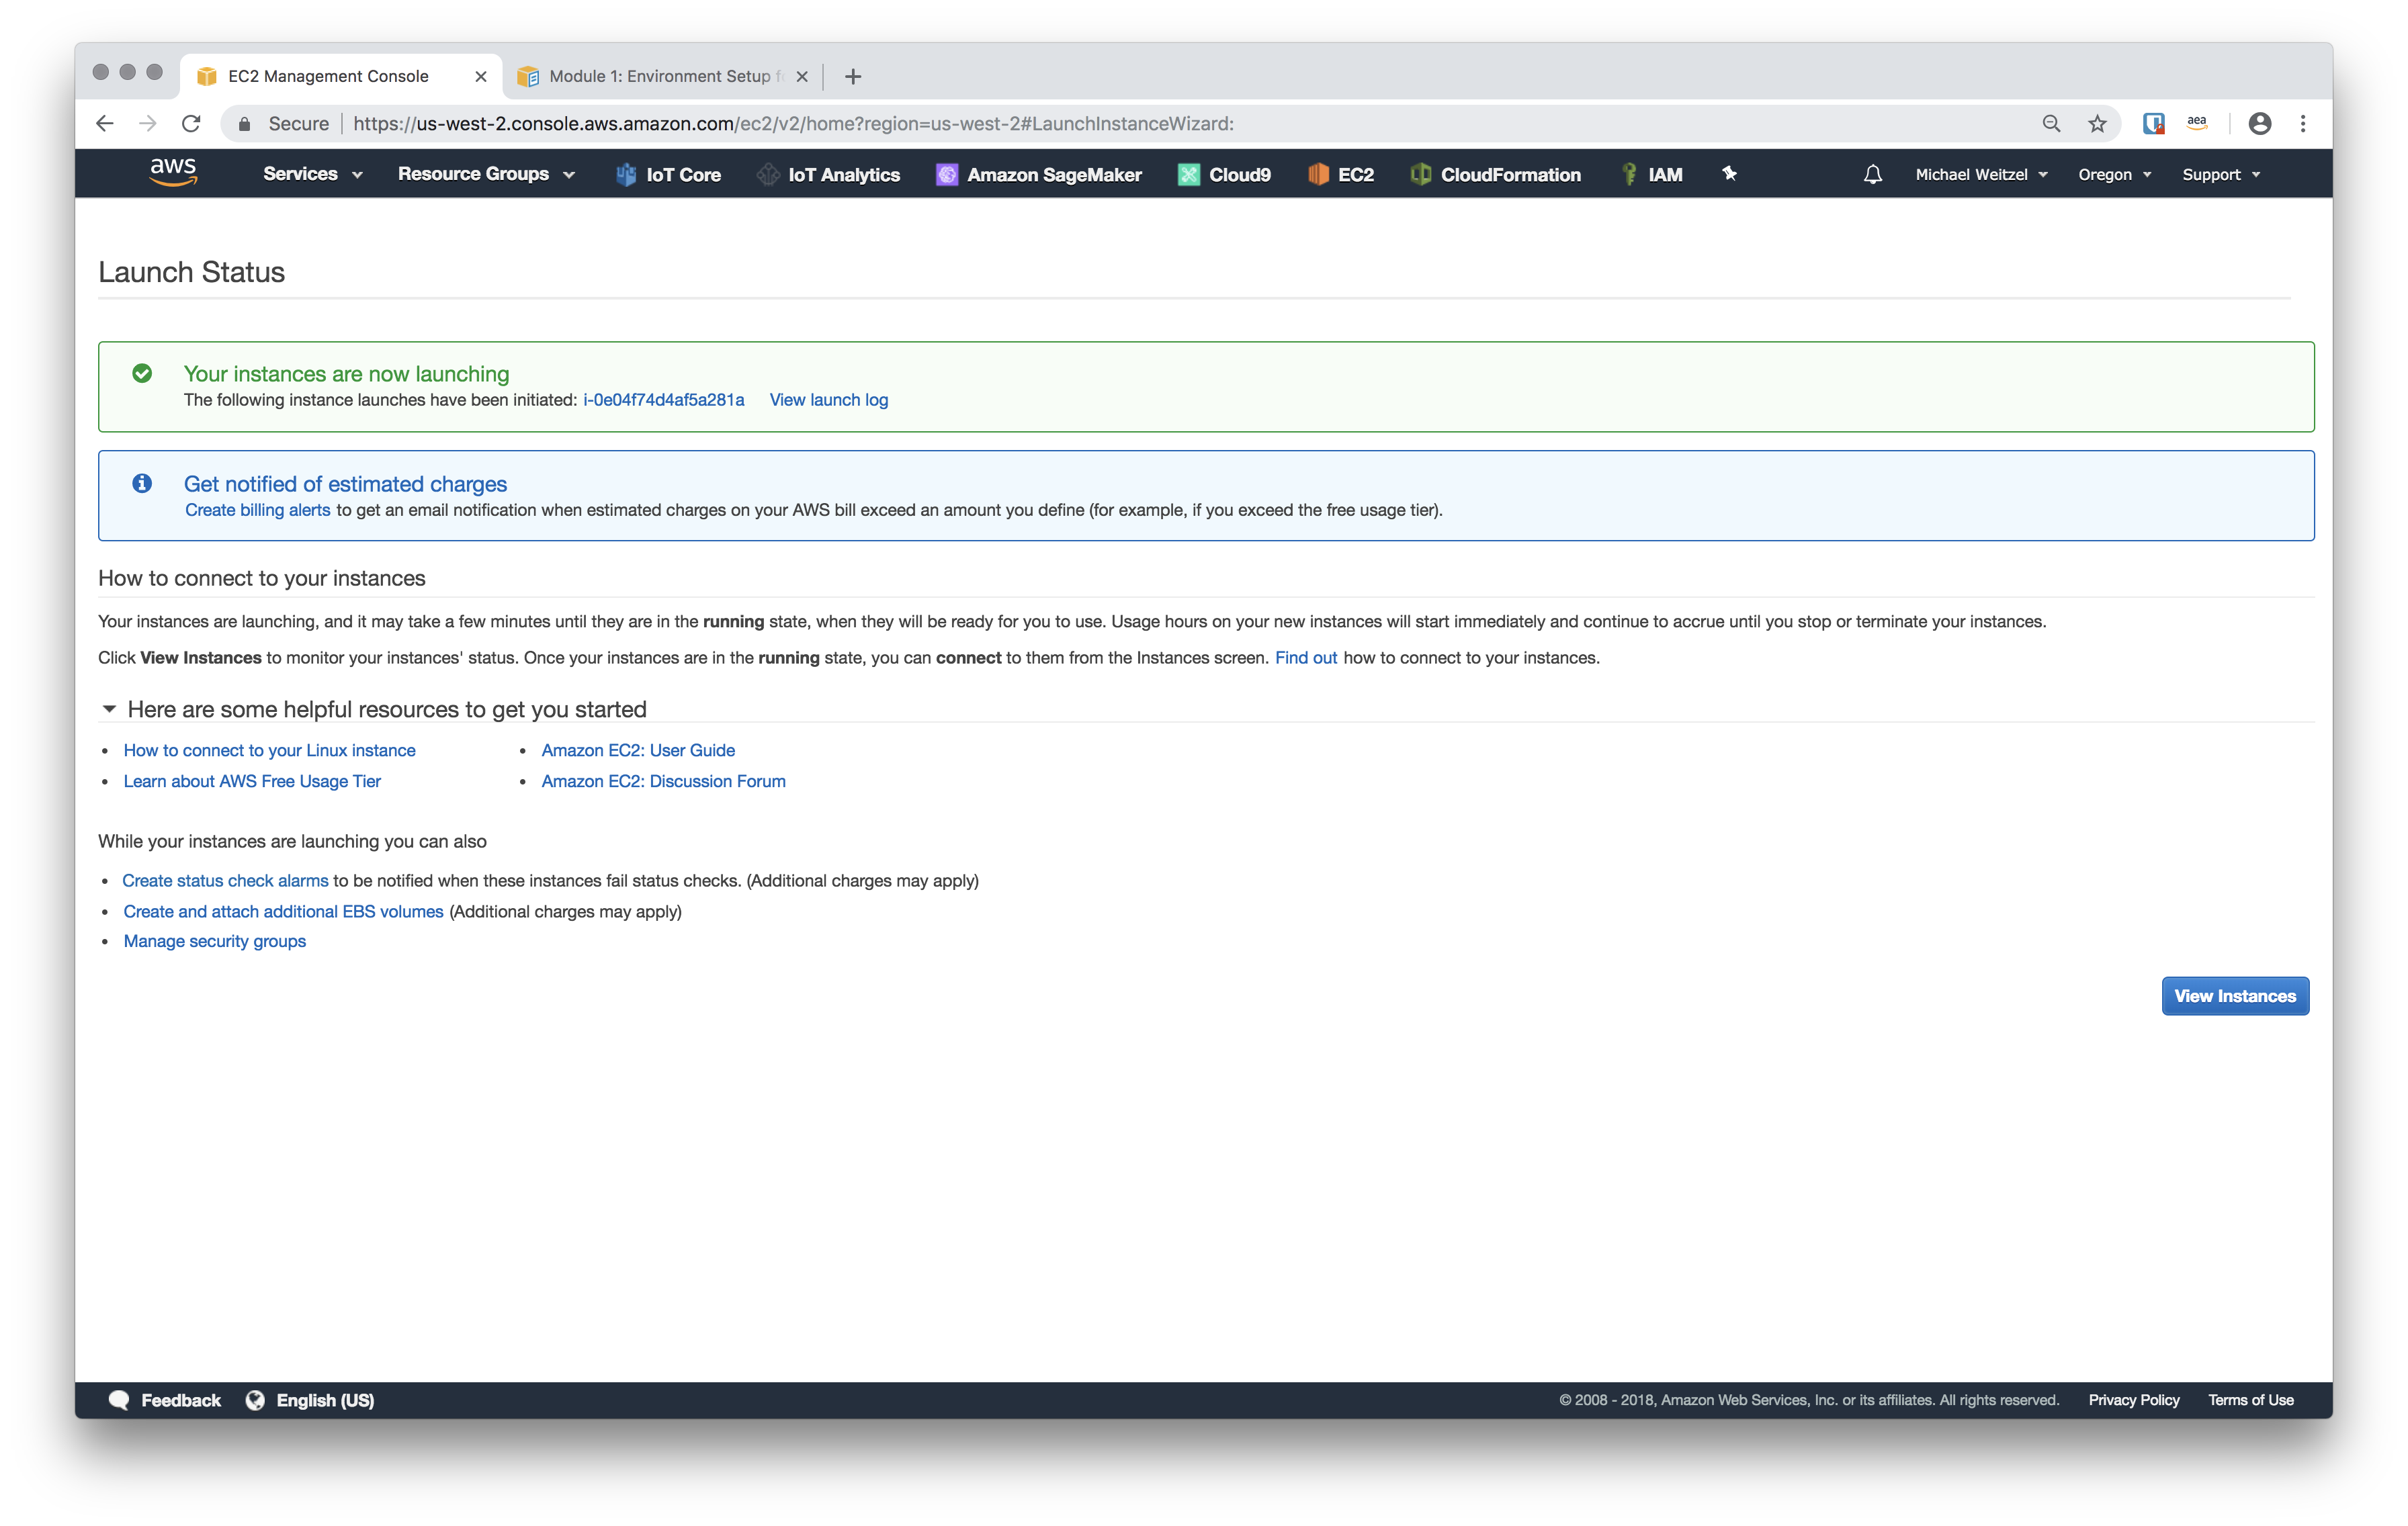This screenshot has height=1526, width=2408.
Task: Click 'Get notified of estimated charges' heading
Action: click(345, 484)
